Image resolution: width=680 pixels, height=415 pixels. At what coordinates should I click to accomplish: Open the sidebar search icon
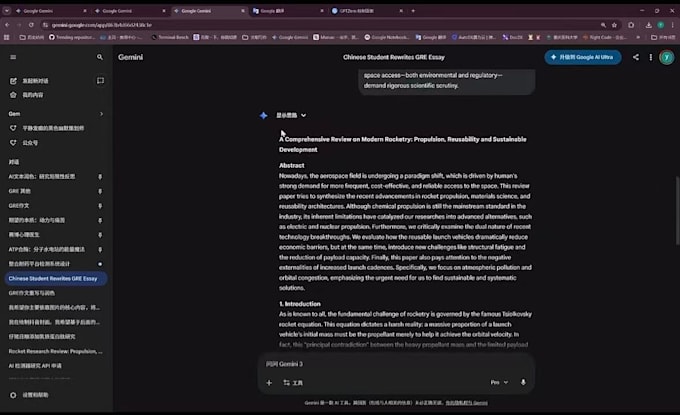100,57
